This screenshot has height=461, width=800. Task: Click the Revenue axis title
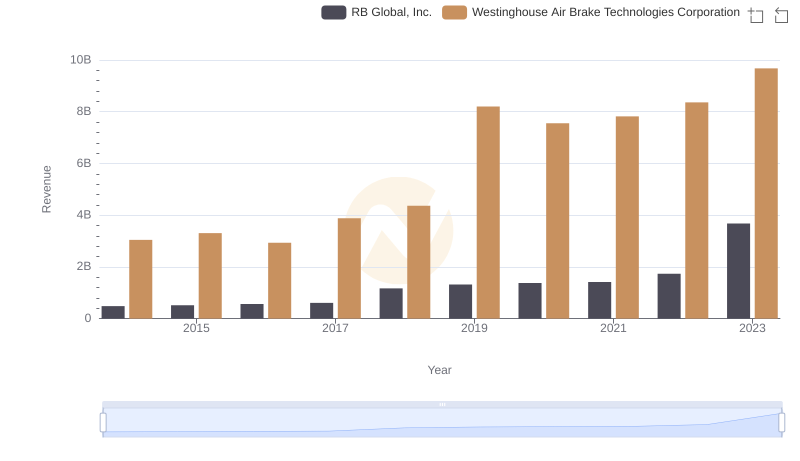(46, 189)
